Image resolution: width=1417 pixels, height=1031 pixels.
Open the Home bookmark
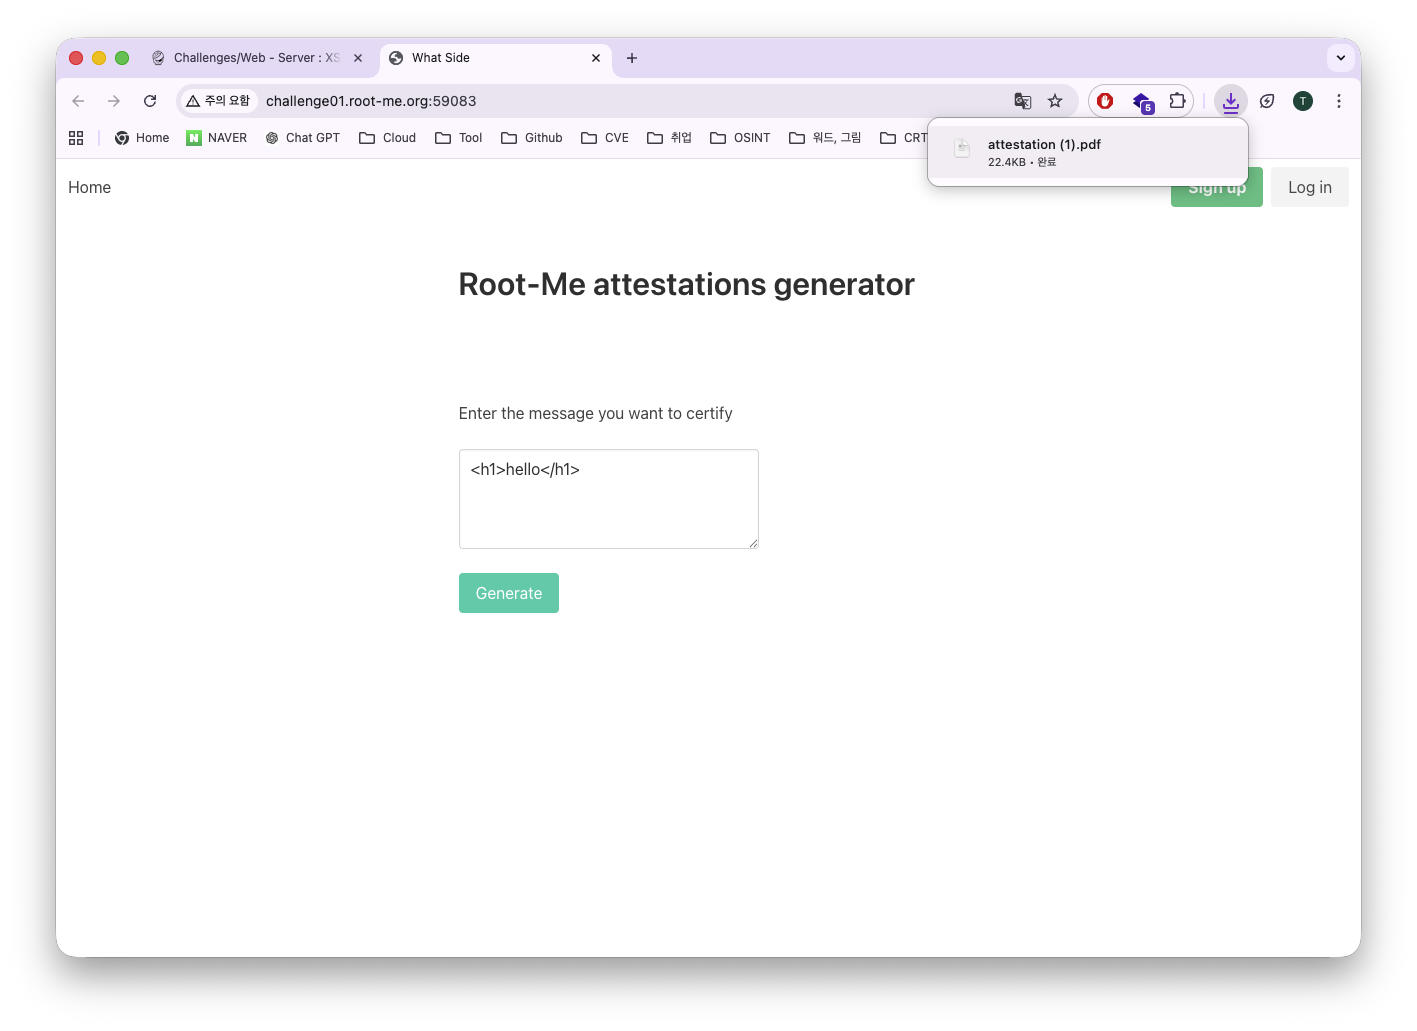(x=142, y=138)
